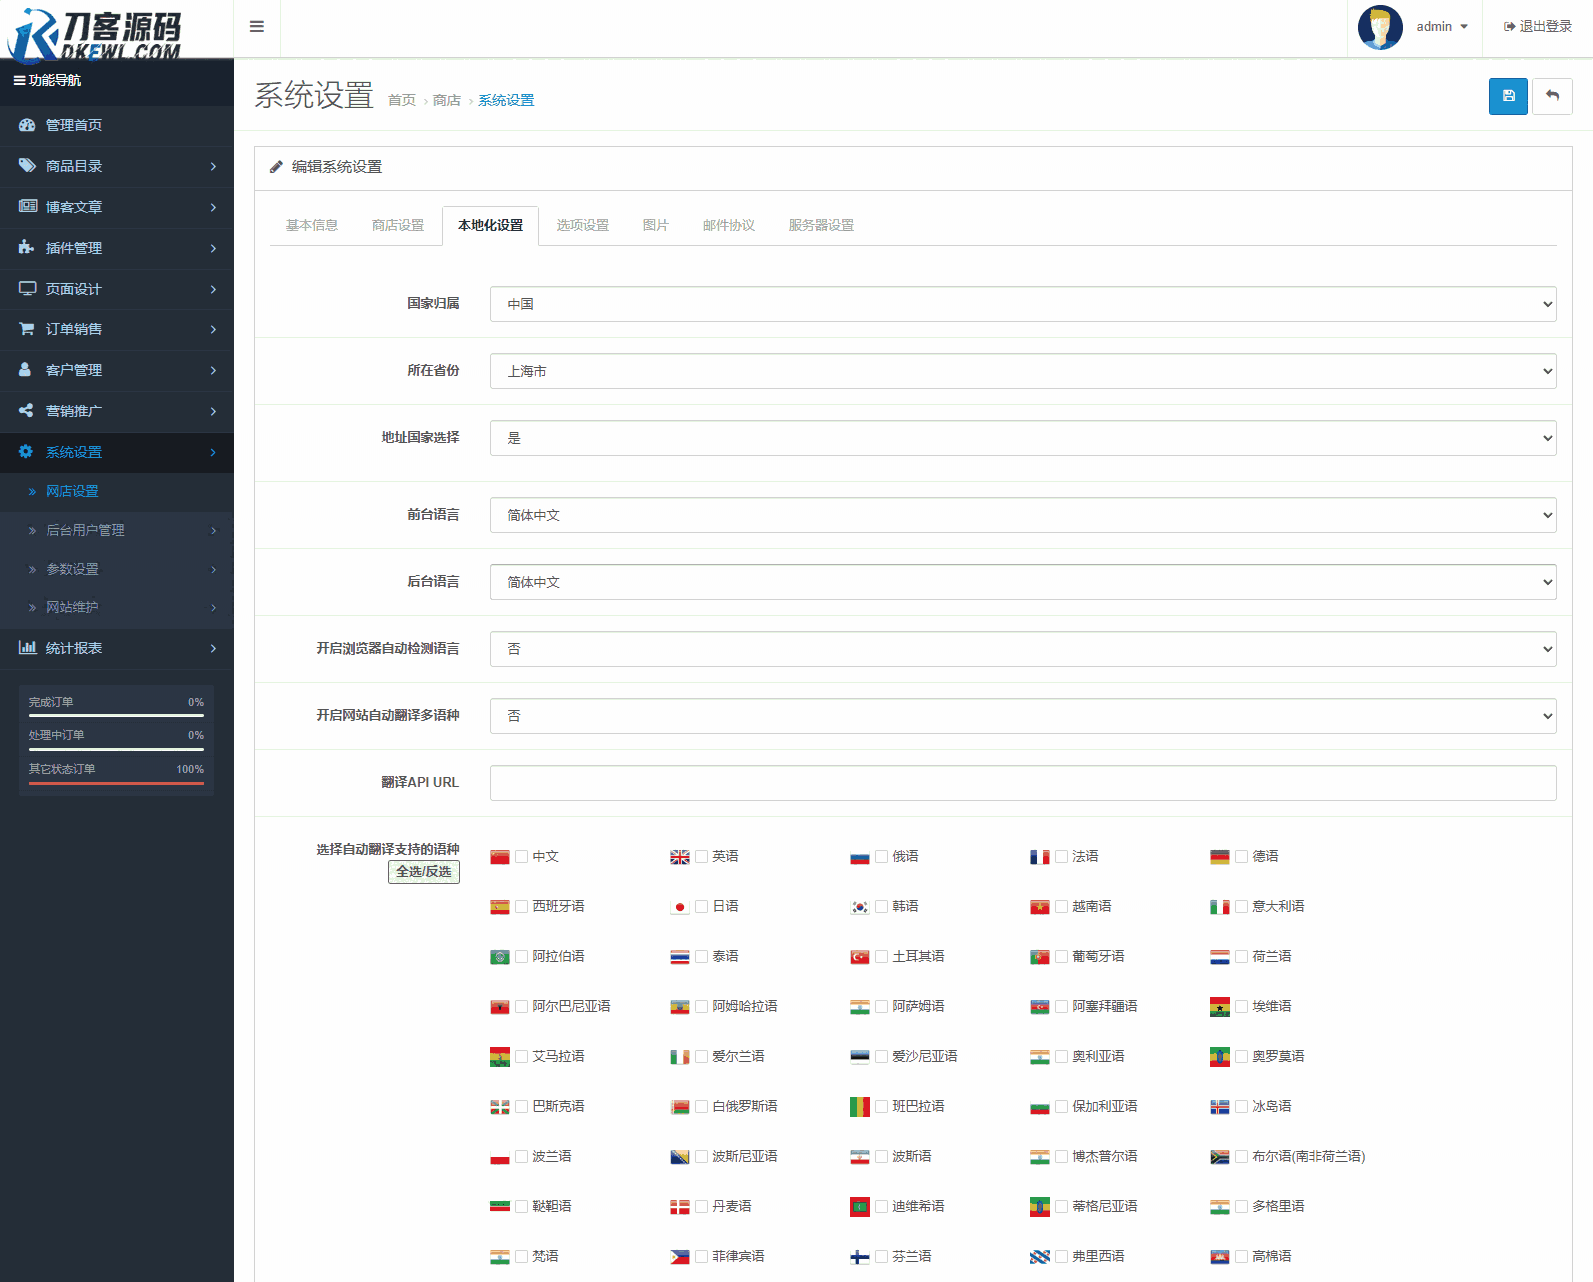The height and width of the screenshot is (1282, 1593).
Task: Select the 德语 checkbox
Action: (1242, 857)
